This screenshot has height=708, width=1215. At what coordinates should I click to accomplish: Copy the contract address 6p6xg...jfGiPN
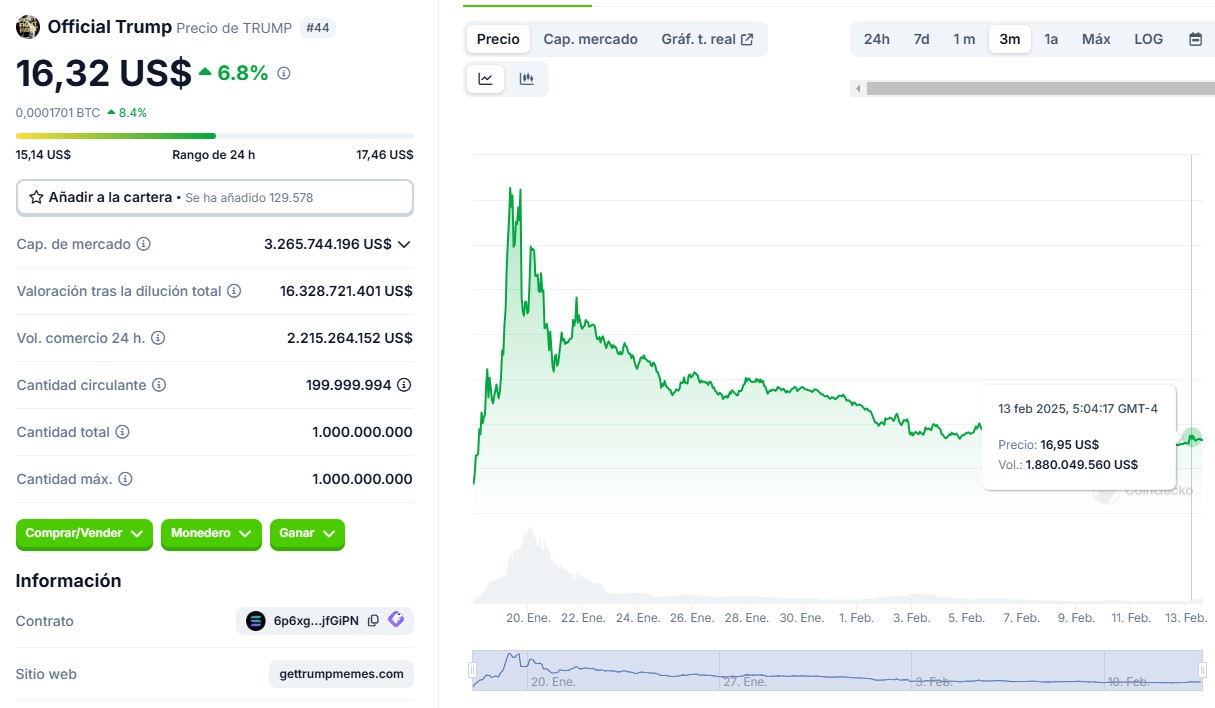373,621
